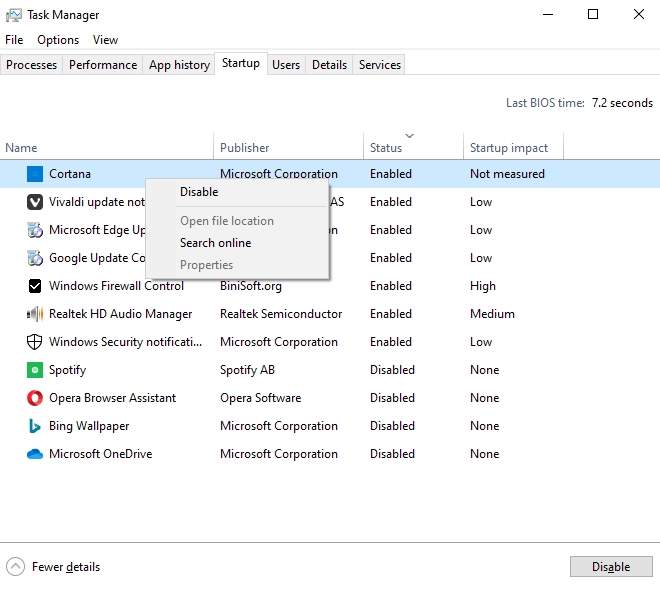Click the Bing Wallpaper icon
Screen dimensions: 660x590
coord(35,426)
